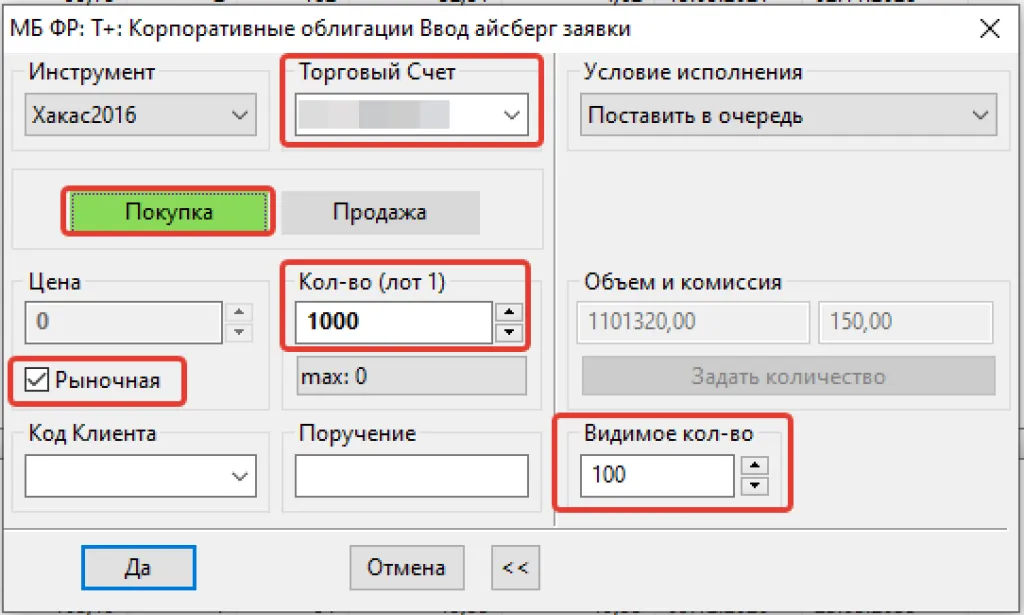Click the Цена down arrow spinner
Image resolution: width=1024 pixels, height=615 pixels.
pos(239,332)
